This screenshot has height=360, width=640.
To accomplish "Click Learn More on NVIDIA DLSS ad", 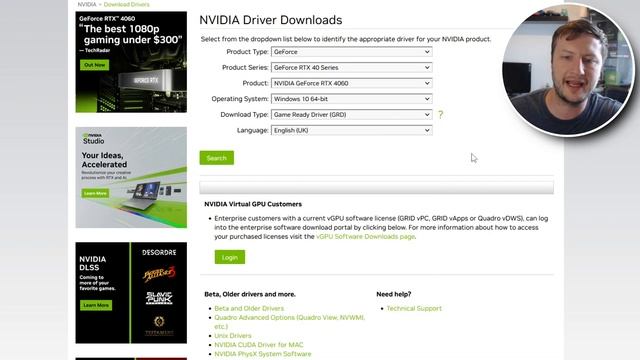I will tap(96, 305).
